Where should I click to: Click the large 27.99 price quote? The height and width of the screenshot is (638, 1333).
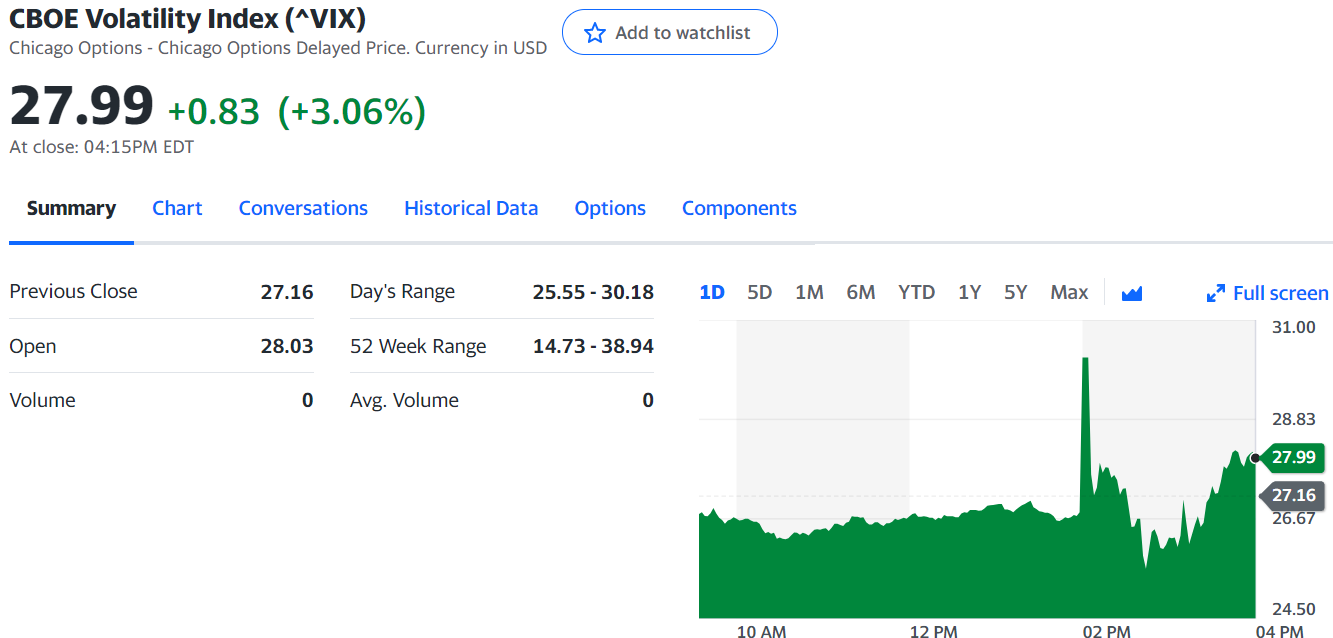[x=82, y=105]
